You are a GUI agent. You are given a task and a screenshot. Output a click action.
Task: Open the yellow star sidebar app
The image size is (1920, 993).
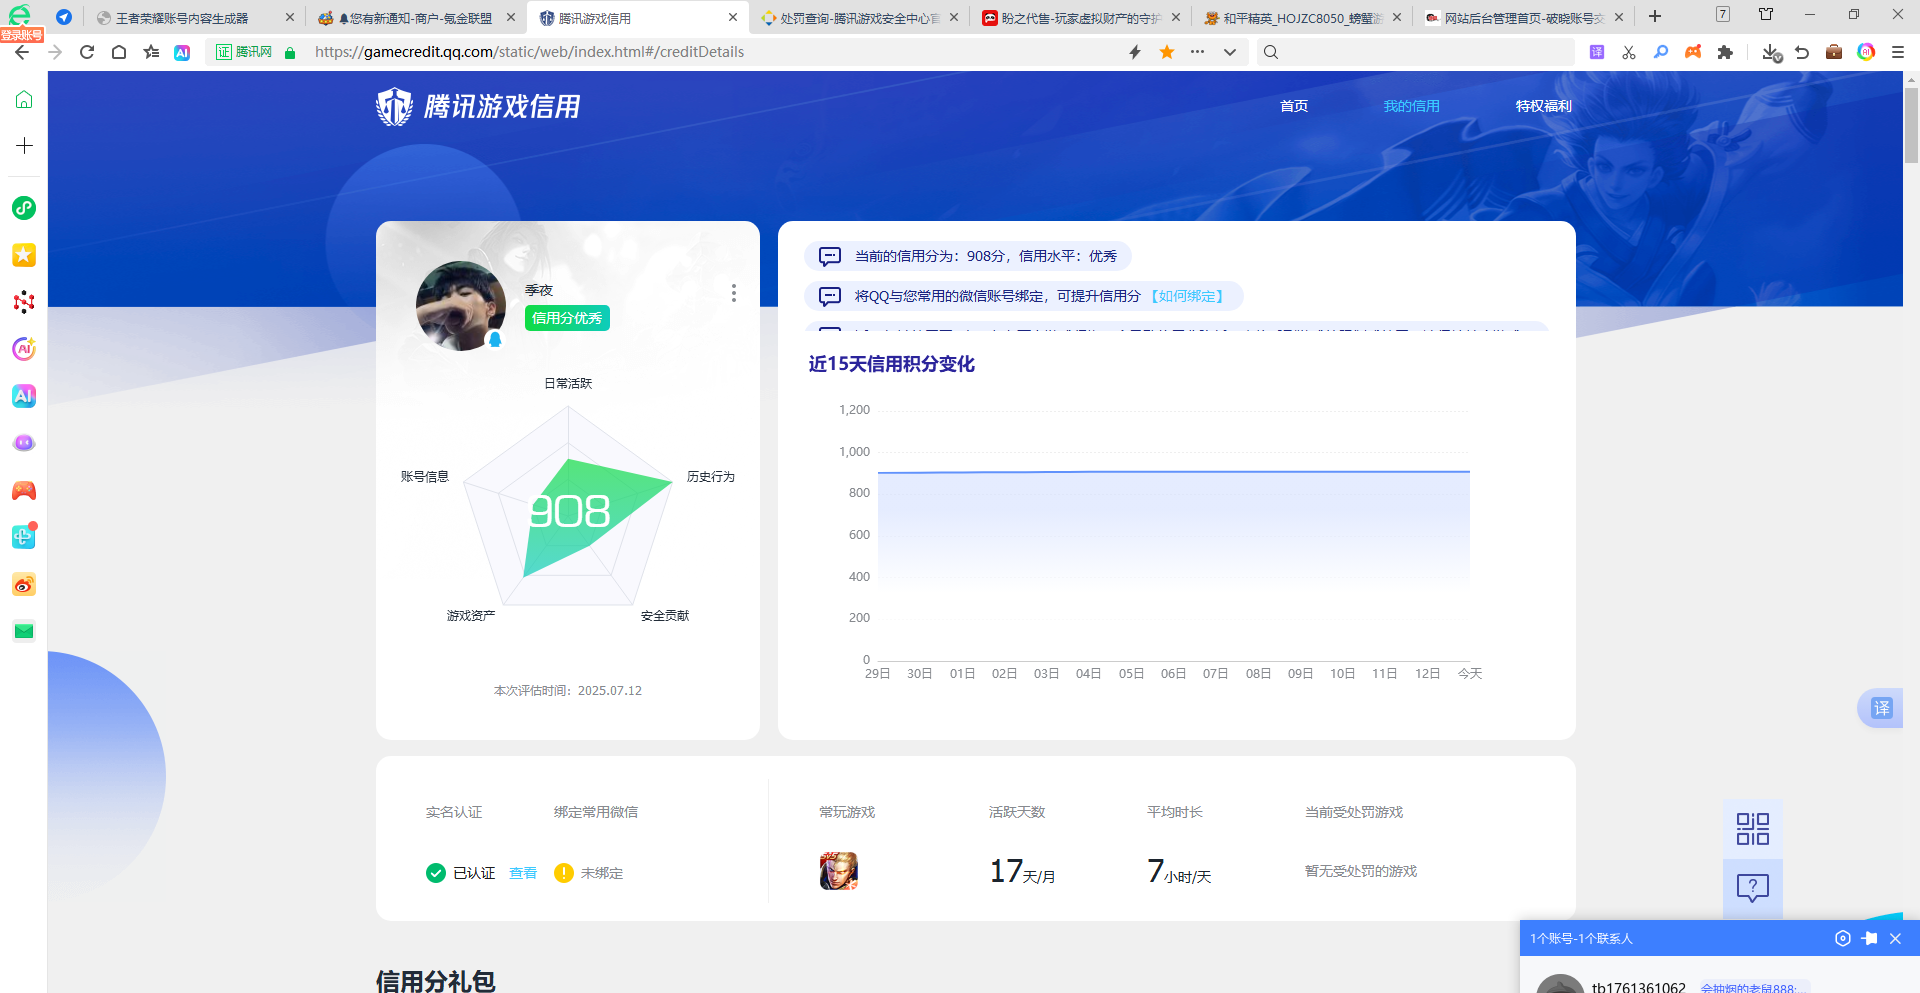pos(24,255)
